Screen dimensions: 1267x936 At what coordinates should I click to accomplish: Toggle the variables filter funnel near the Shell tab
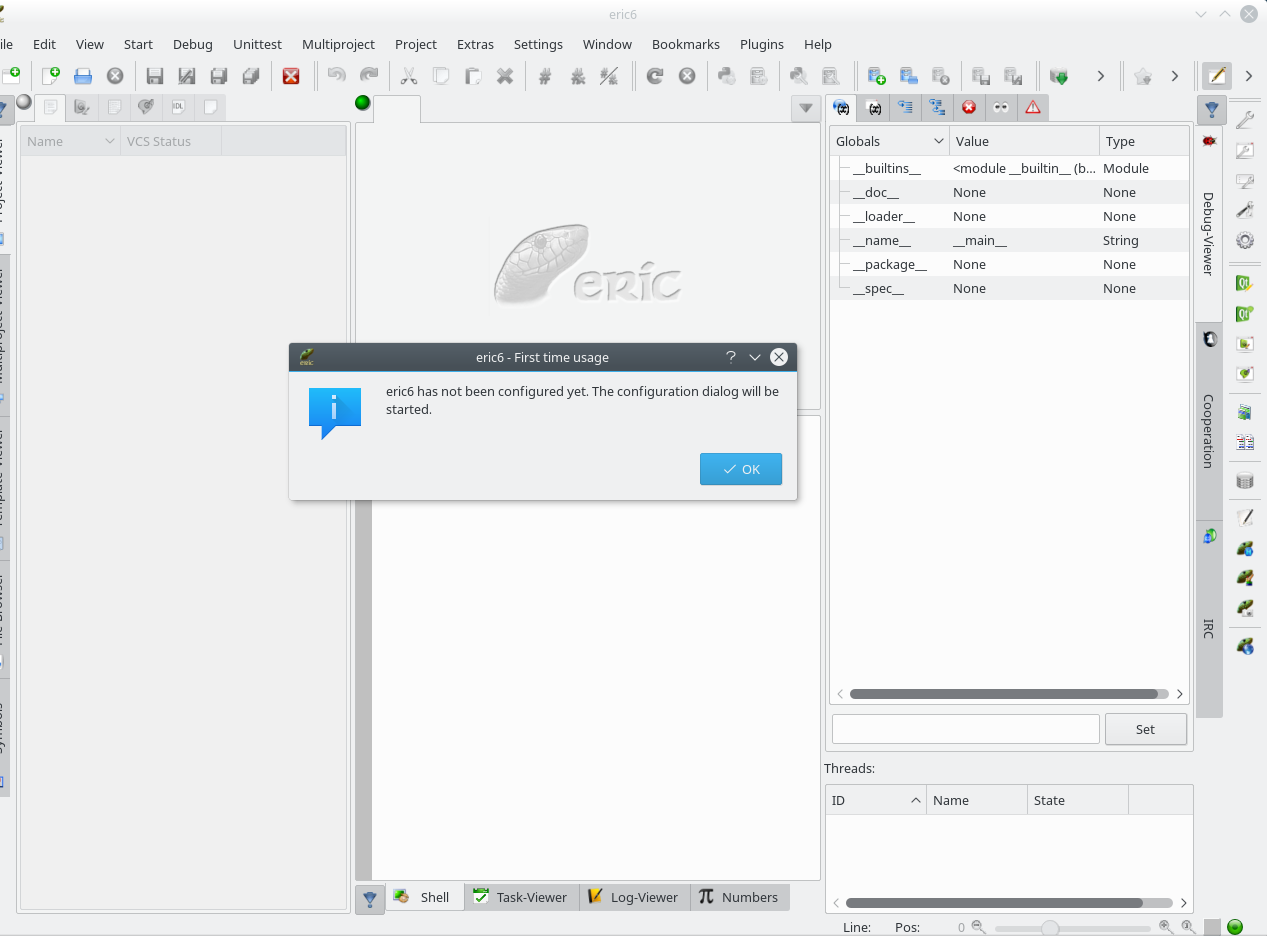click(x=369, y=897)
